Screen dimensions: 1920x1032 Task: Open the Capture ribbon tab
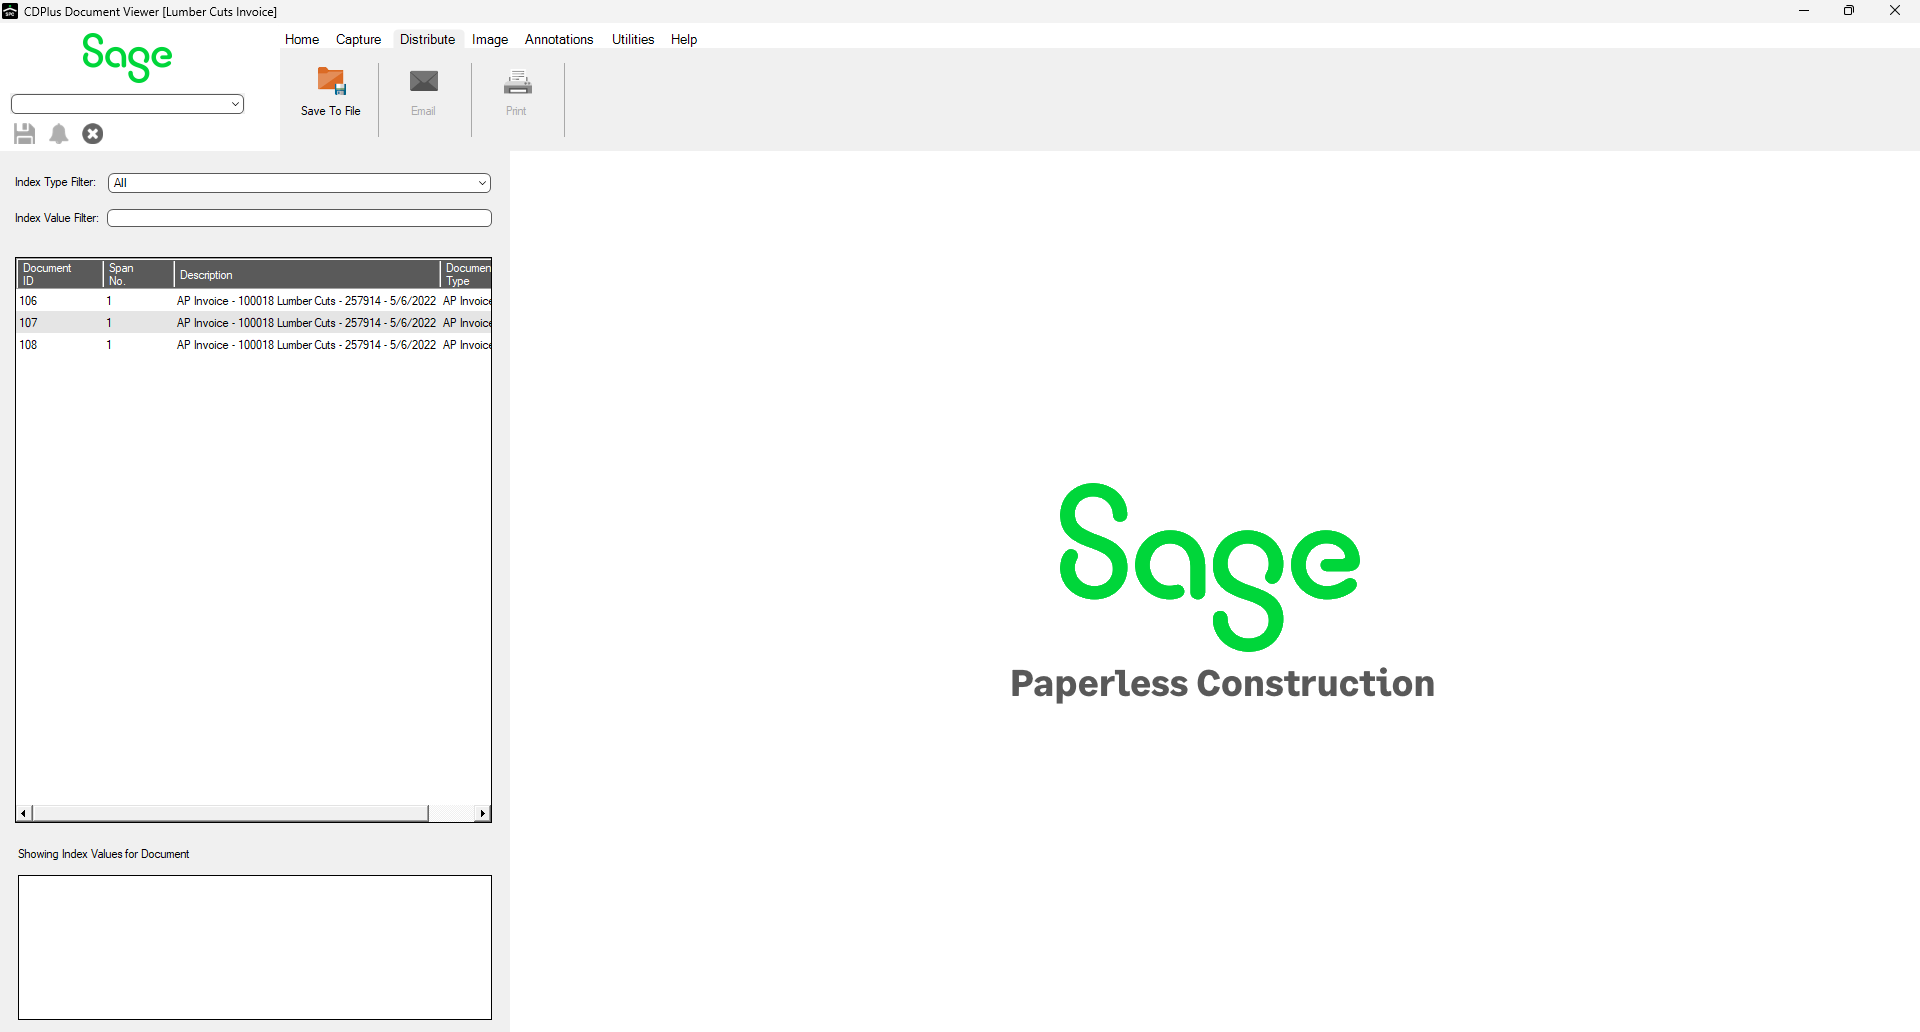pyautogui.click(x=358, y=39)
